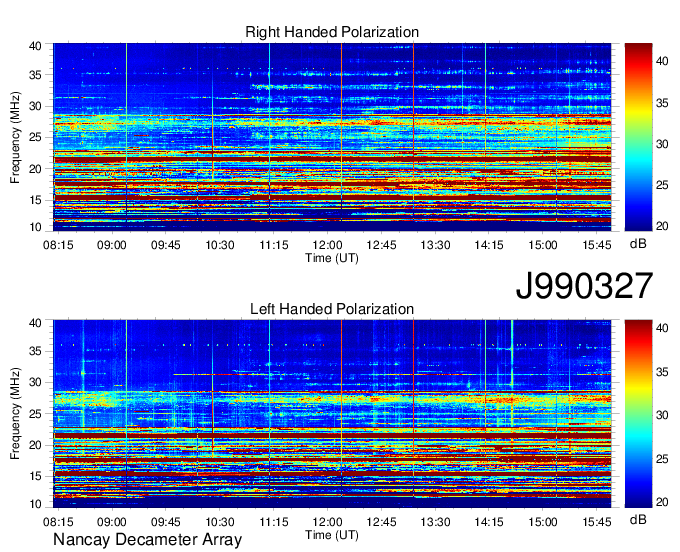This screenshot has height=552, width=680.
Task: Click the 09:00 time tick under Right Handed plot
Action: coord(111,245)
